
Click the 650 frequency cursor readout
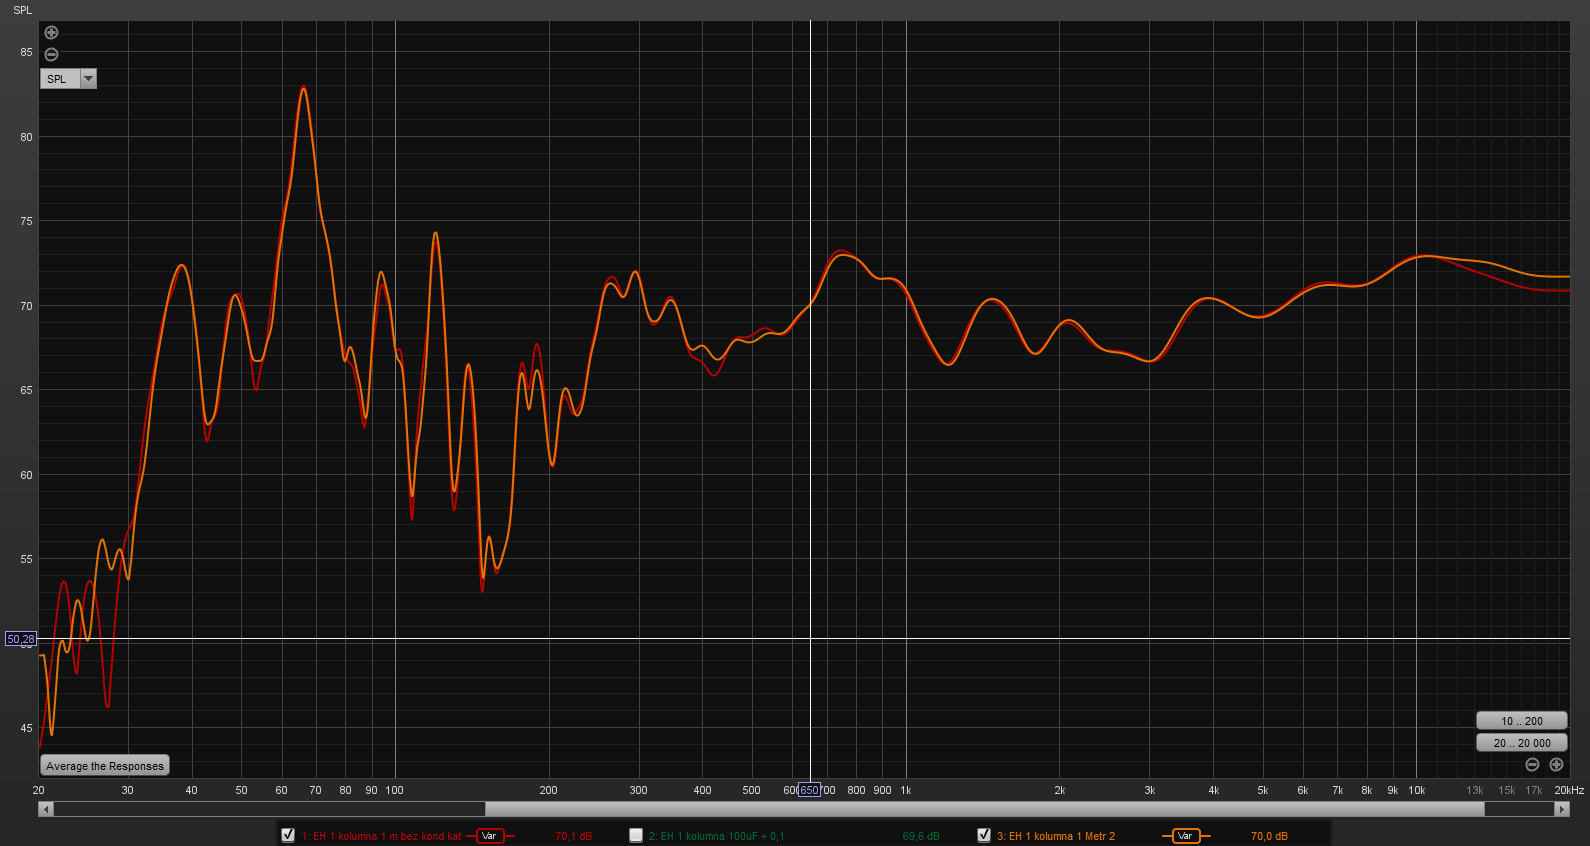click(809, 790)
